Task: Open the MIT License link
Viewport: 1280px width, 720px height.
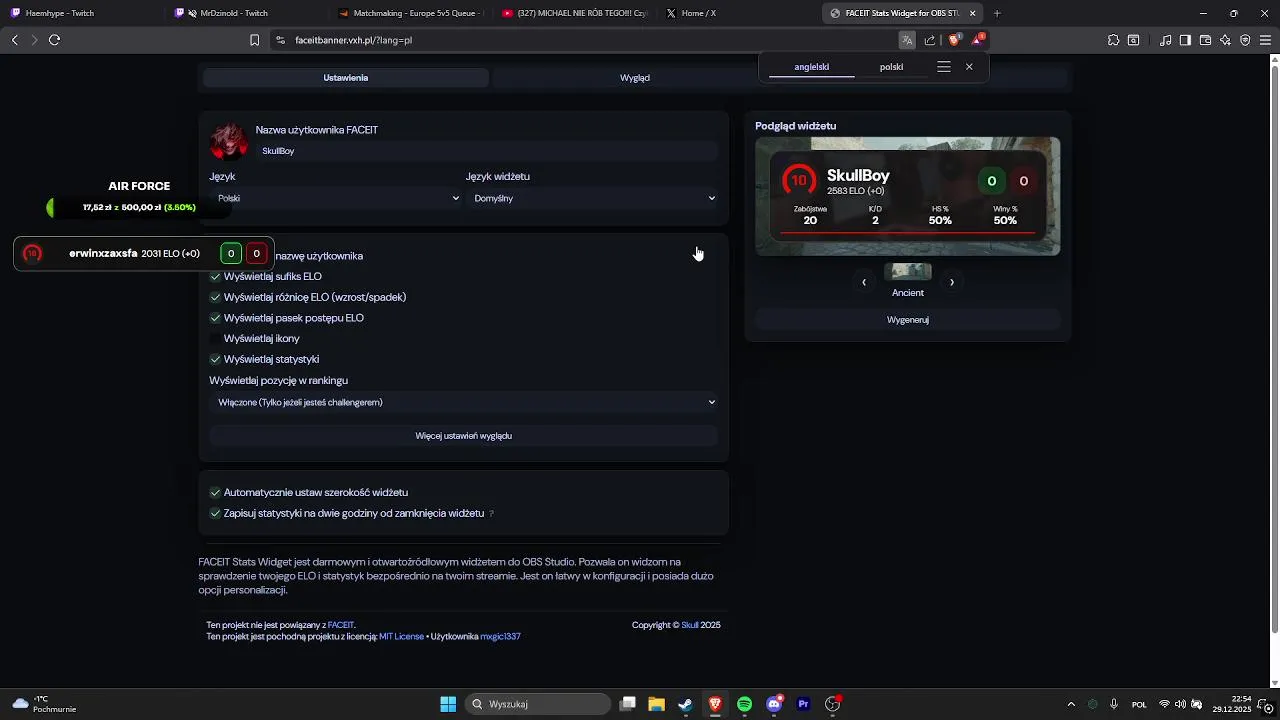Action: pyautogui.click(x=401, y=636)
